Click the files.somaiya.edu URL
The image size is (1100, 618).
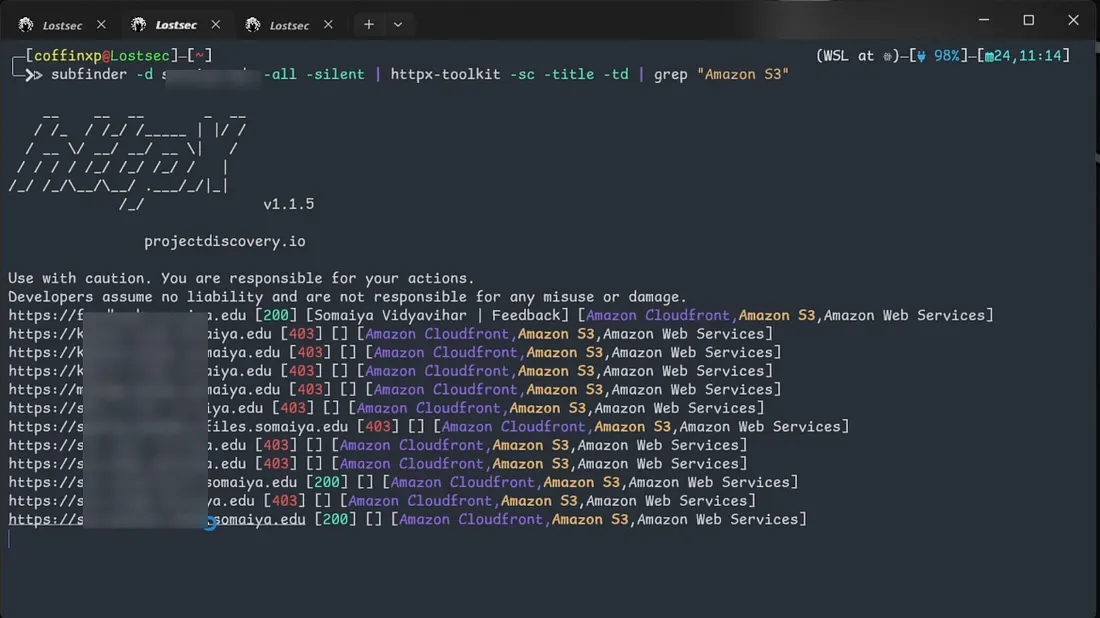point(178,427)
